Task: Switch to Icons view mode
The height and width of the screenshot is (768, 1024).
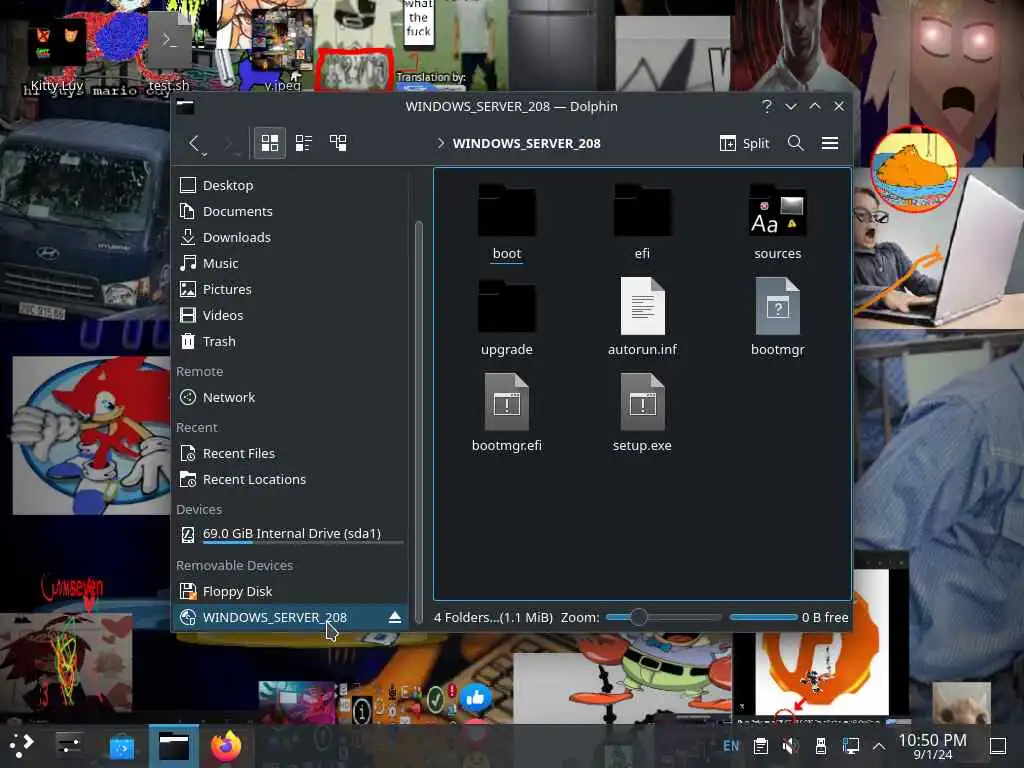Action: pyautogui.click(x=270, y=143)
